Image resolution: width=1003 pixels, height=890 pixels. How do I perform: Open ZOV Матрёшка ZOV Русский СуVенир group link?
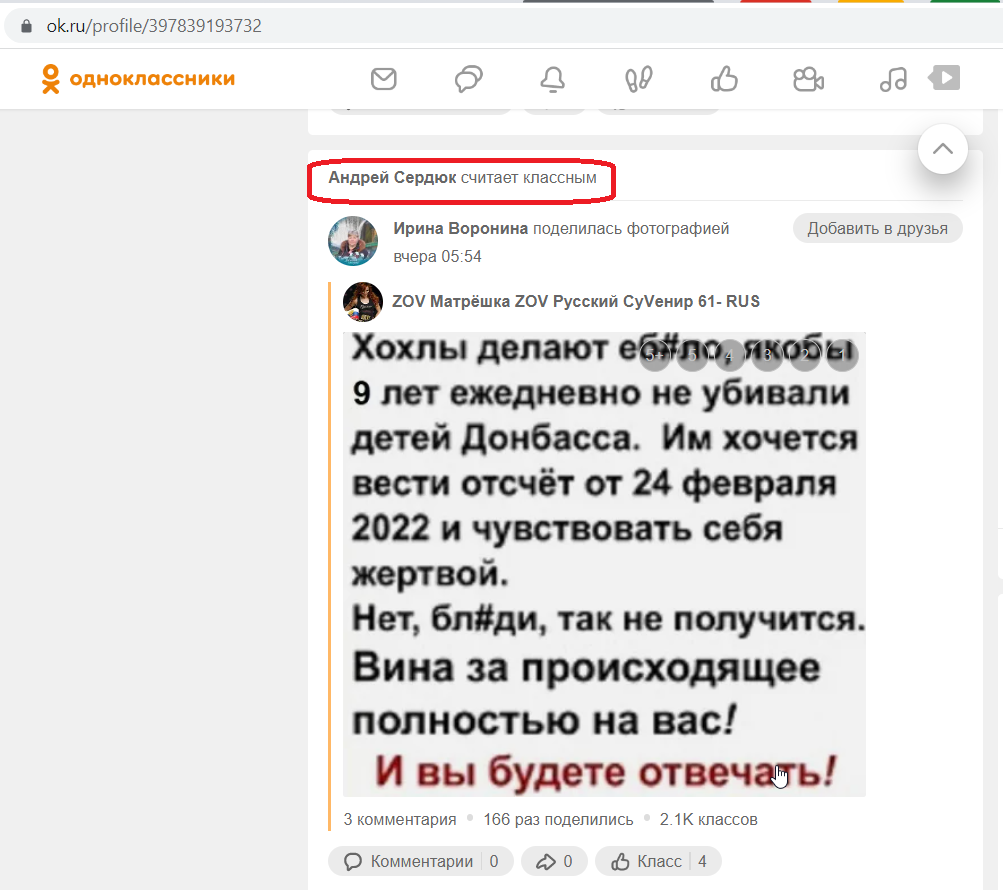point(576,301)
